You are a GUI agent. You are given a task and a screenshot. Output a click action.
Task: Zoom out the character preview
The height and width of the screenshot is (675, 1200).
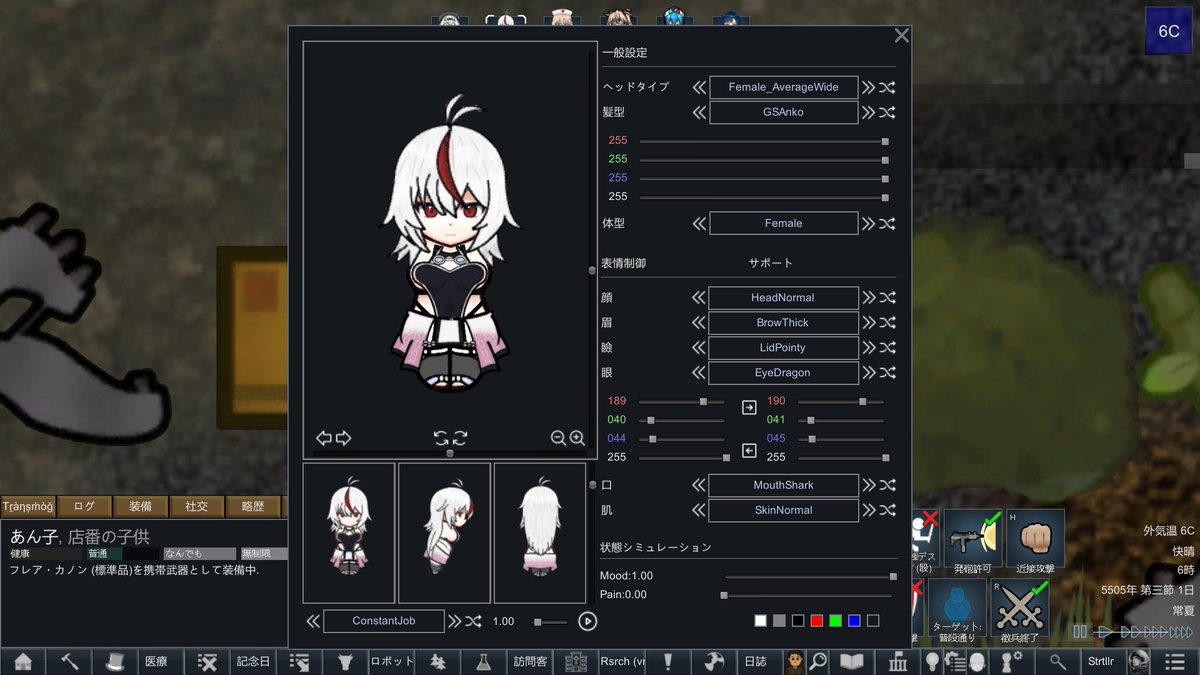(558, 438)
